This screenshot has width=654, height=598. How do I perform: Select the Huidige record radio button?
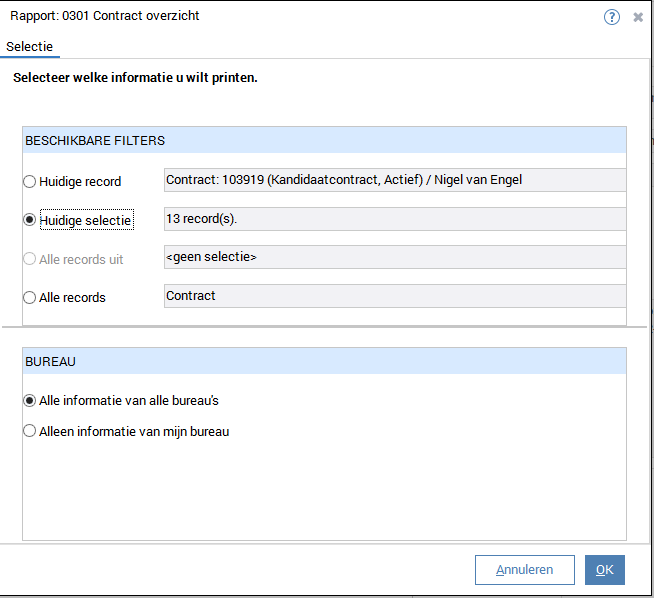pyautogui.click(x=30, y=182)
